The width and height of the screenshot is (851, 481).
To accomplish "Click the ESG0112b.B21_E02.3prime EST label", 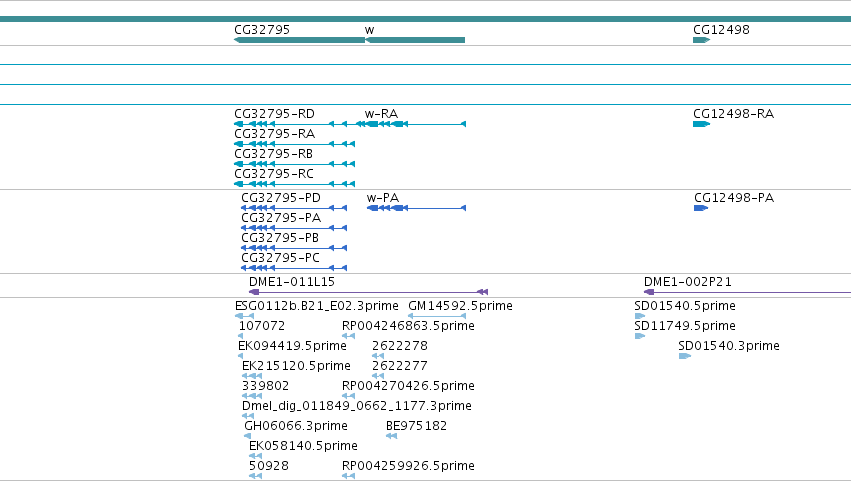I will [x=317, y=306].
